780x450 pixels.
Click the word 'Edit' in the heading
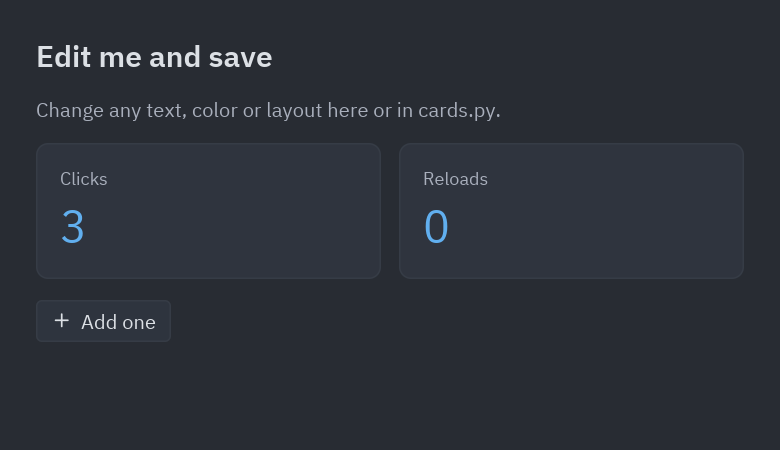point(64,57)
